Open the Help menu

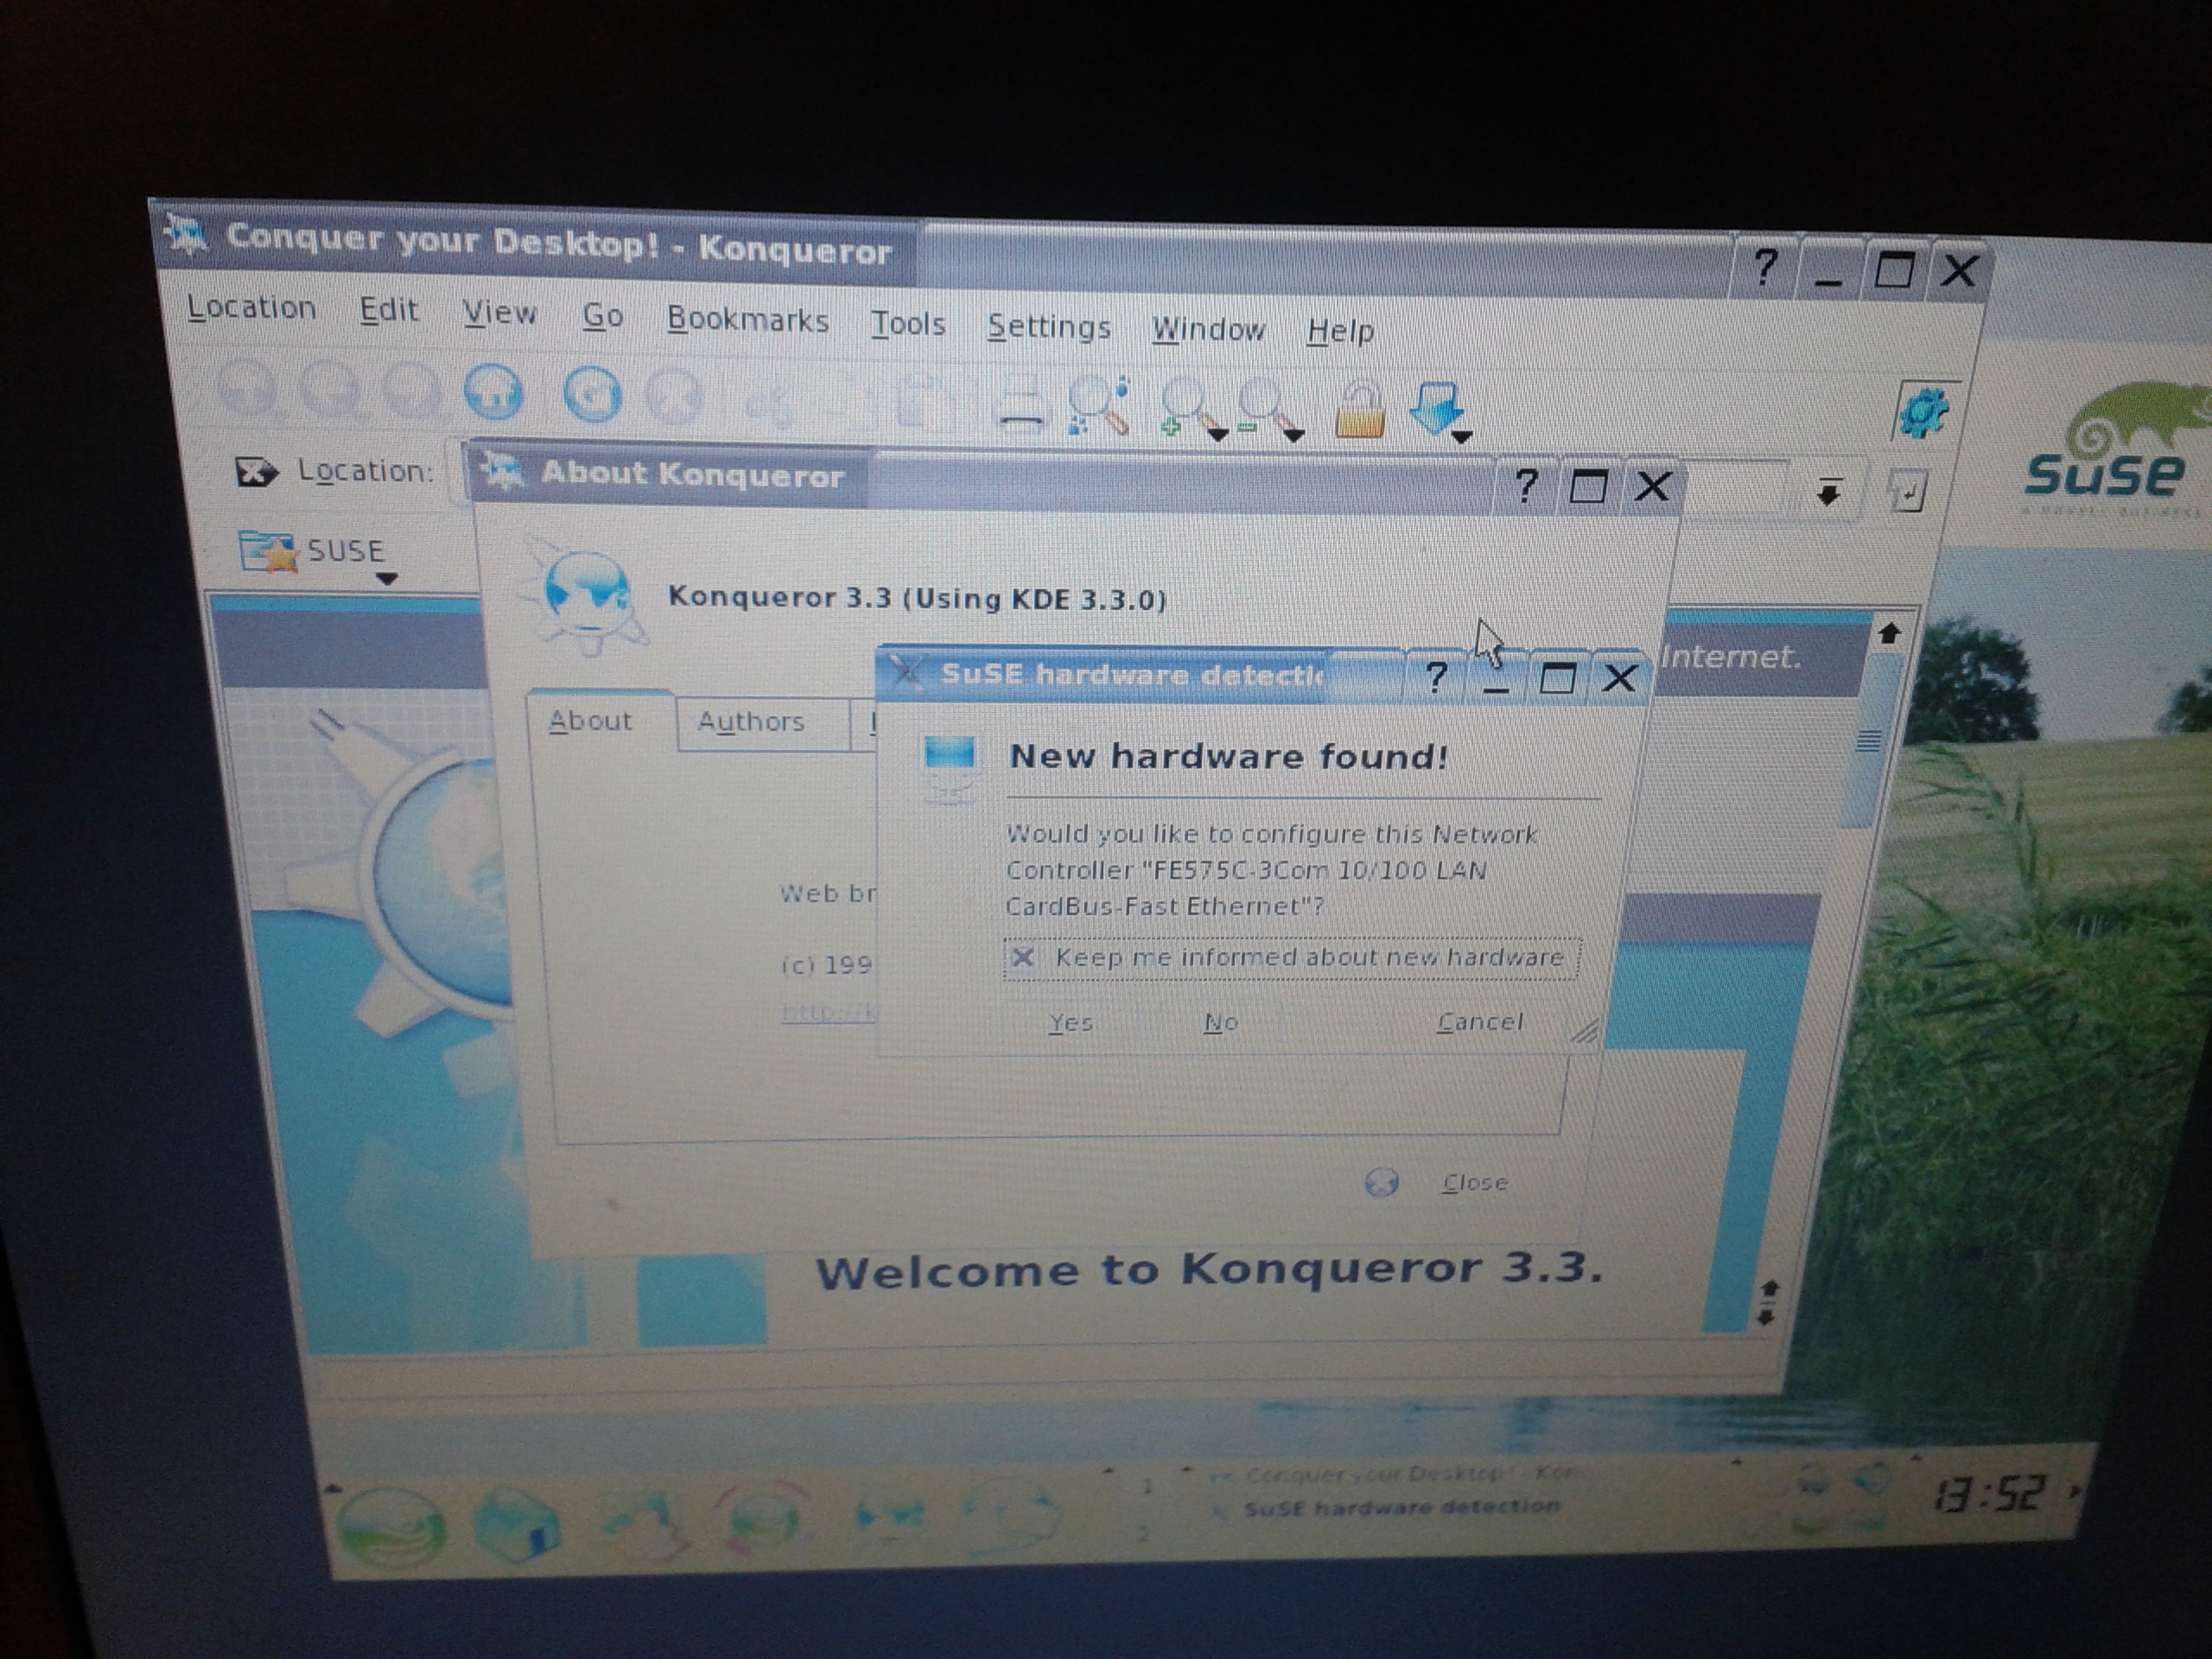click(1340, 331)
